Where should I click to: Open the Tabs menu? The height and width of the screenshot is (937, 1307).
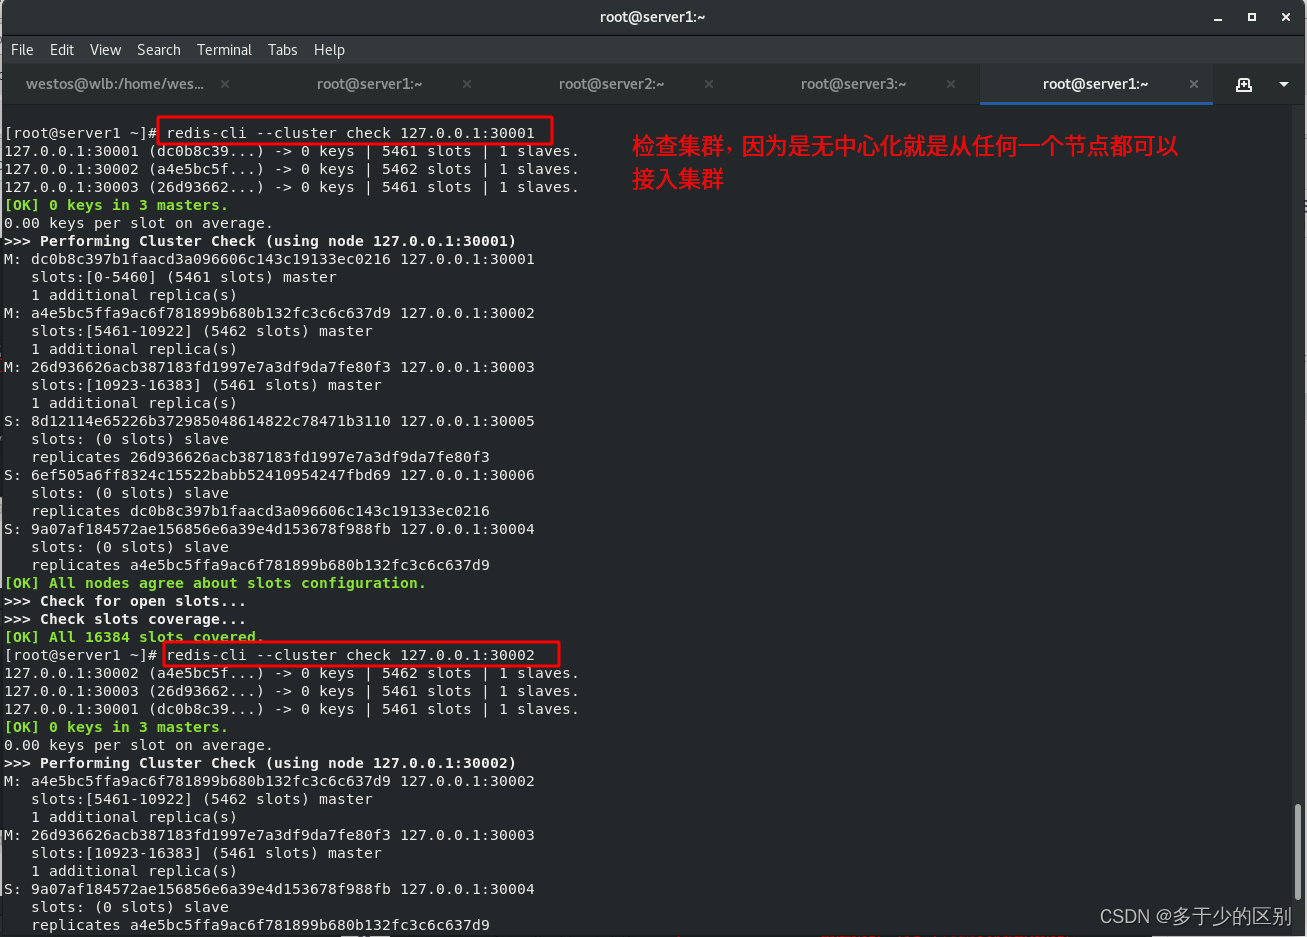283,50
